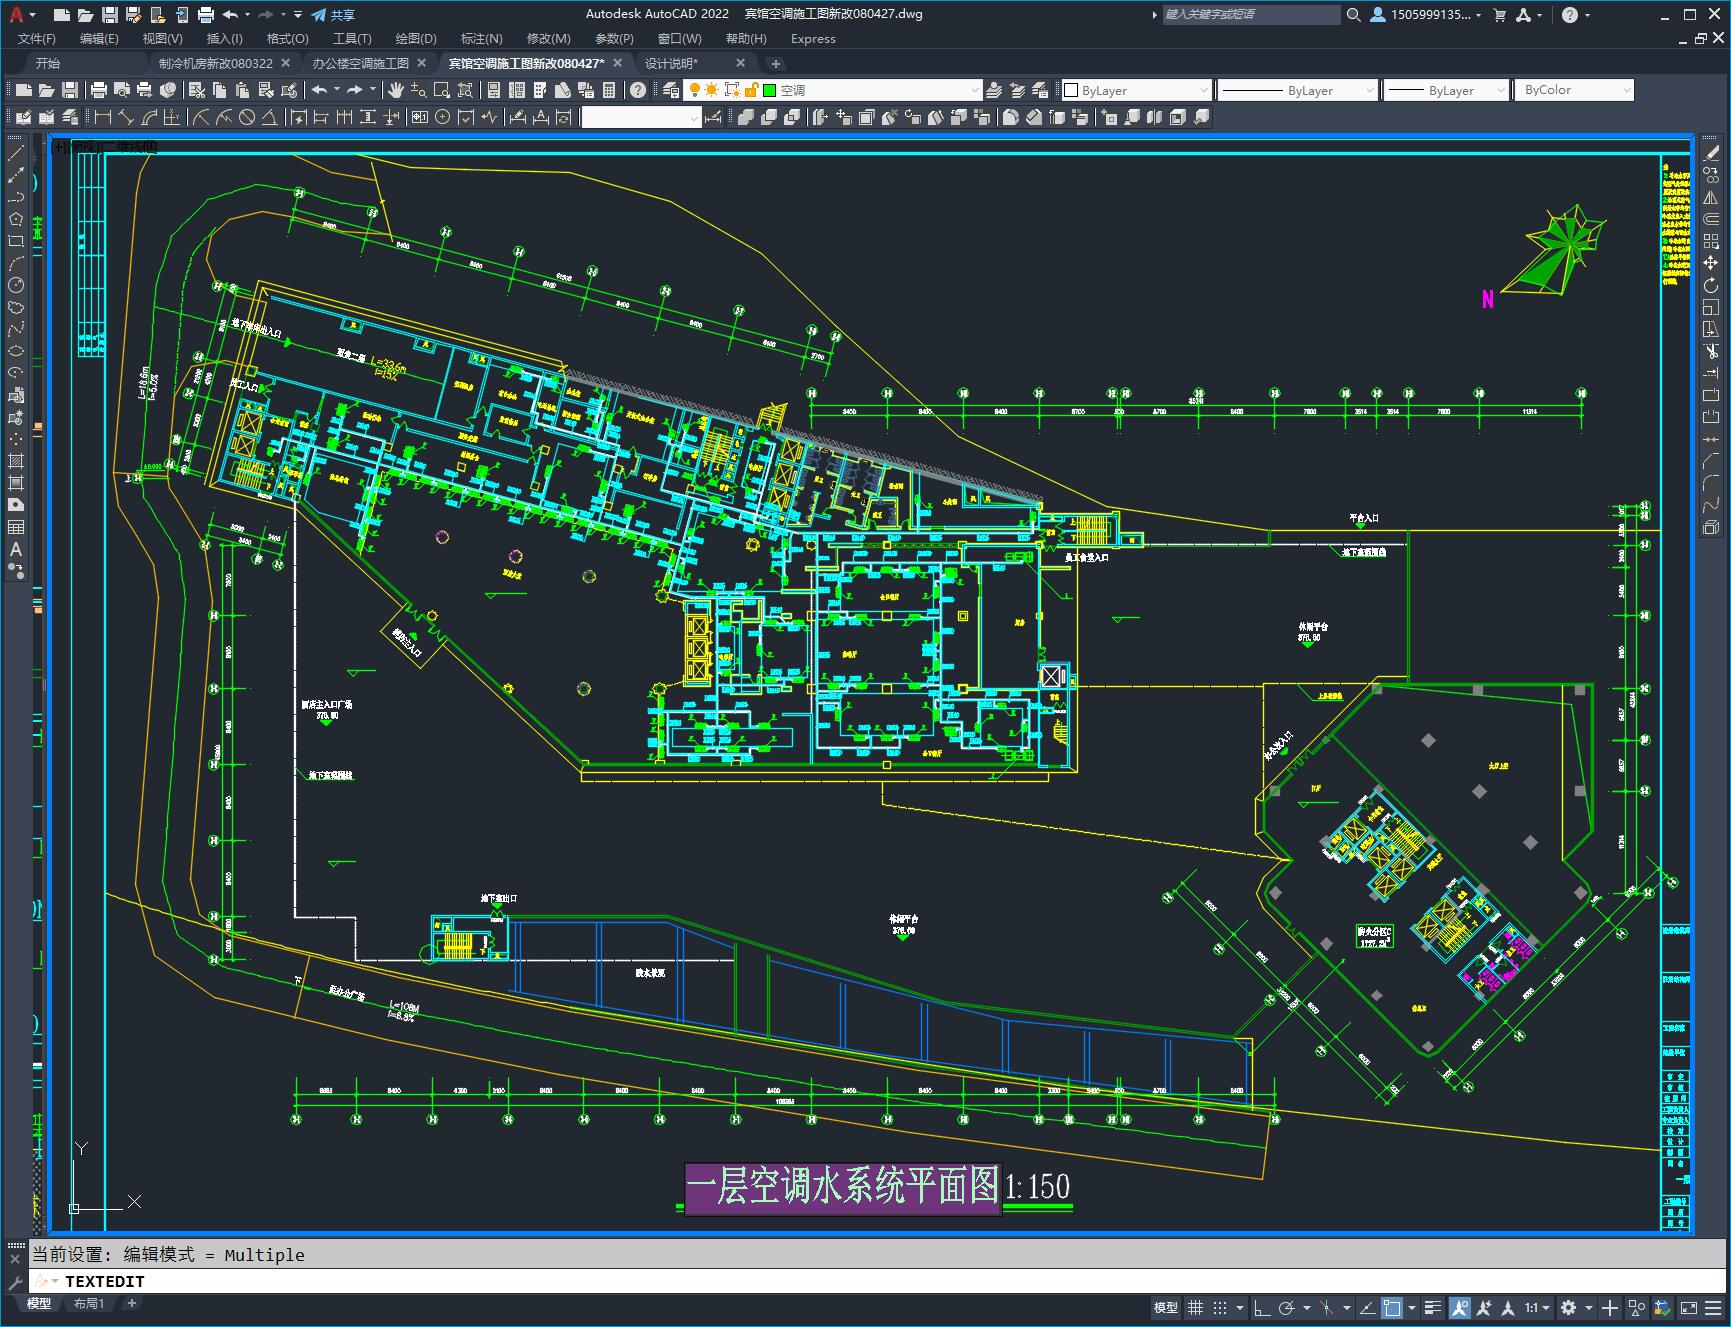1731x1327 pixels.
Task: Click the Rotate tool in the modify toolbar
Action: click(x=1711, y=285)
